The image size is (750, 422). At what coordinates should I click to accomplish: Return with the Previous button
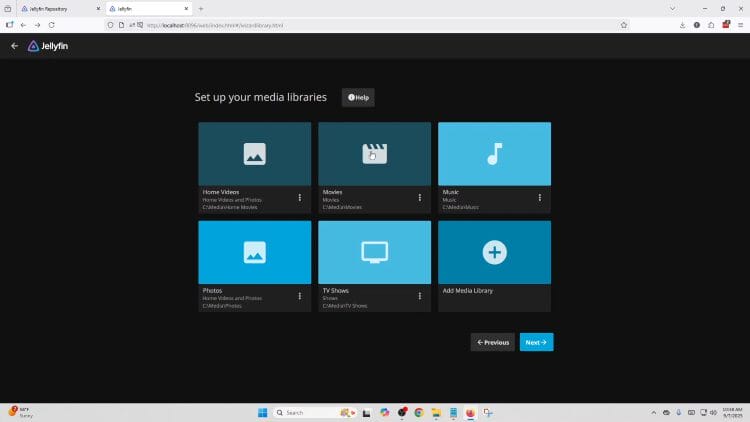coord(492,342)
